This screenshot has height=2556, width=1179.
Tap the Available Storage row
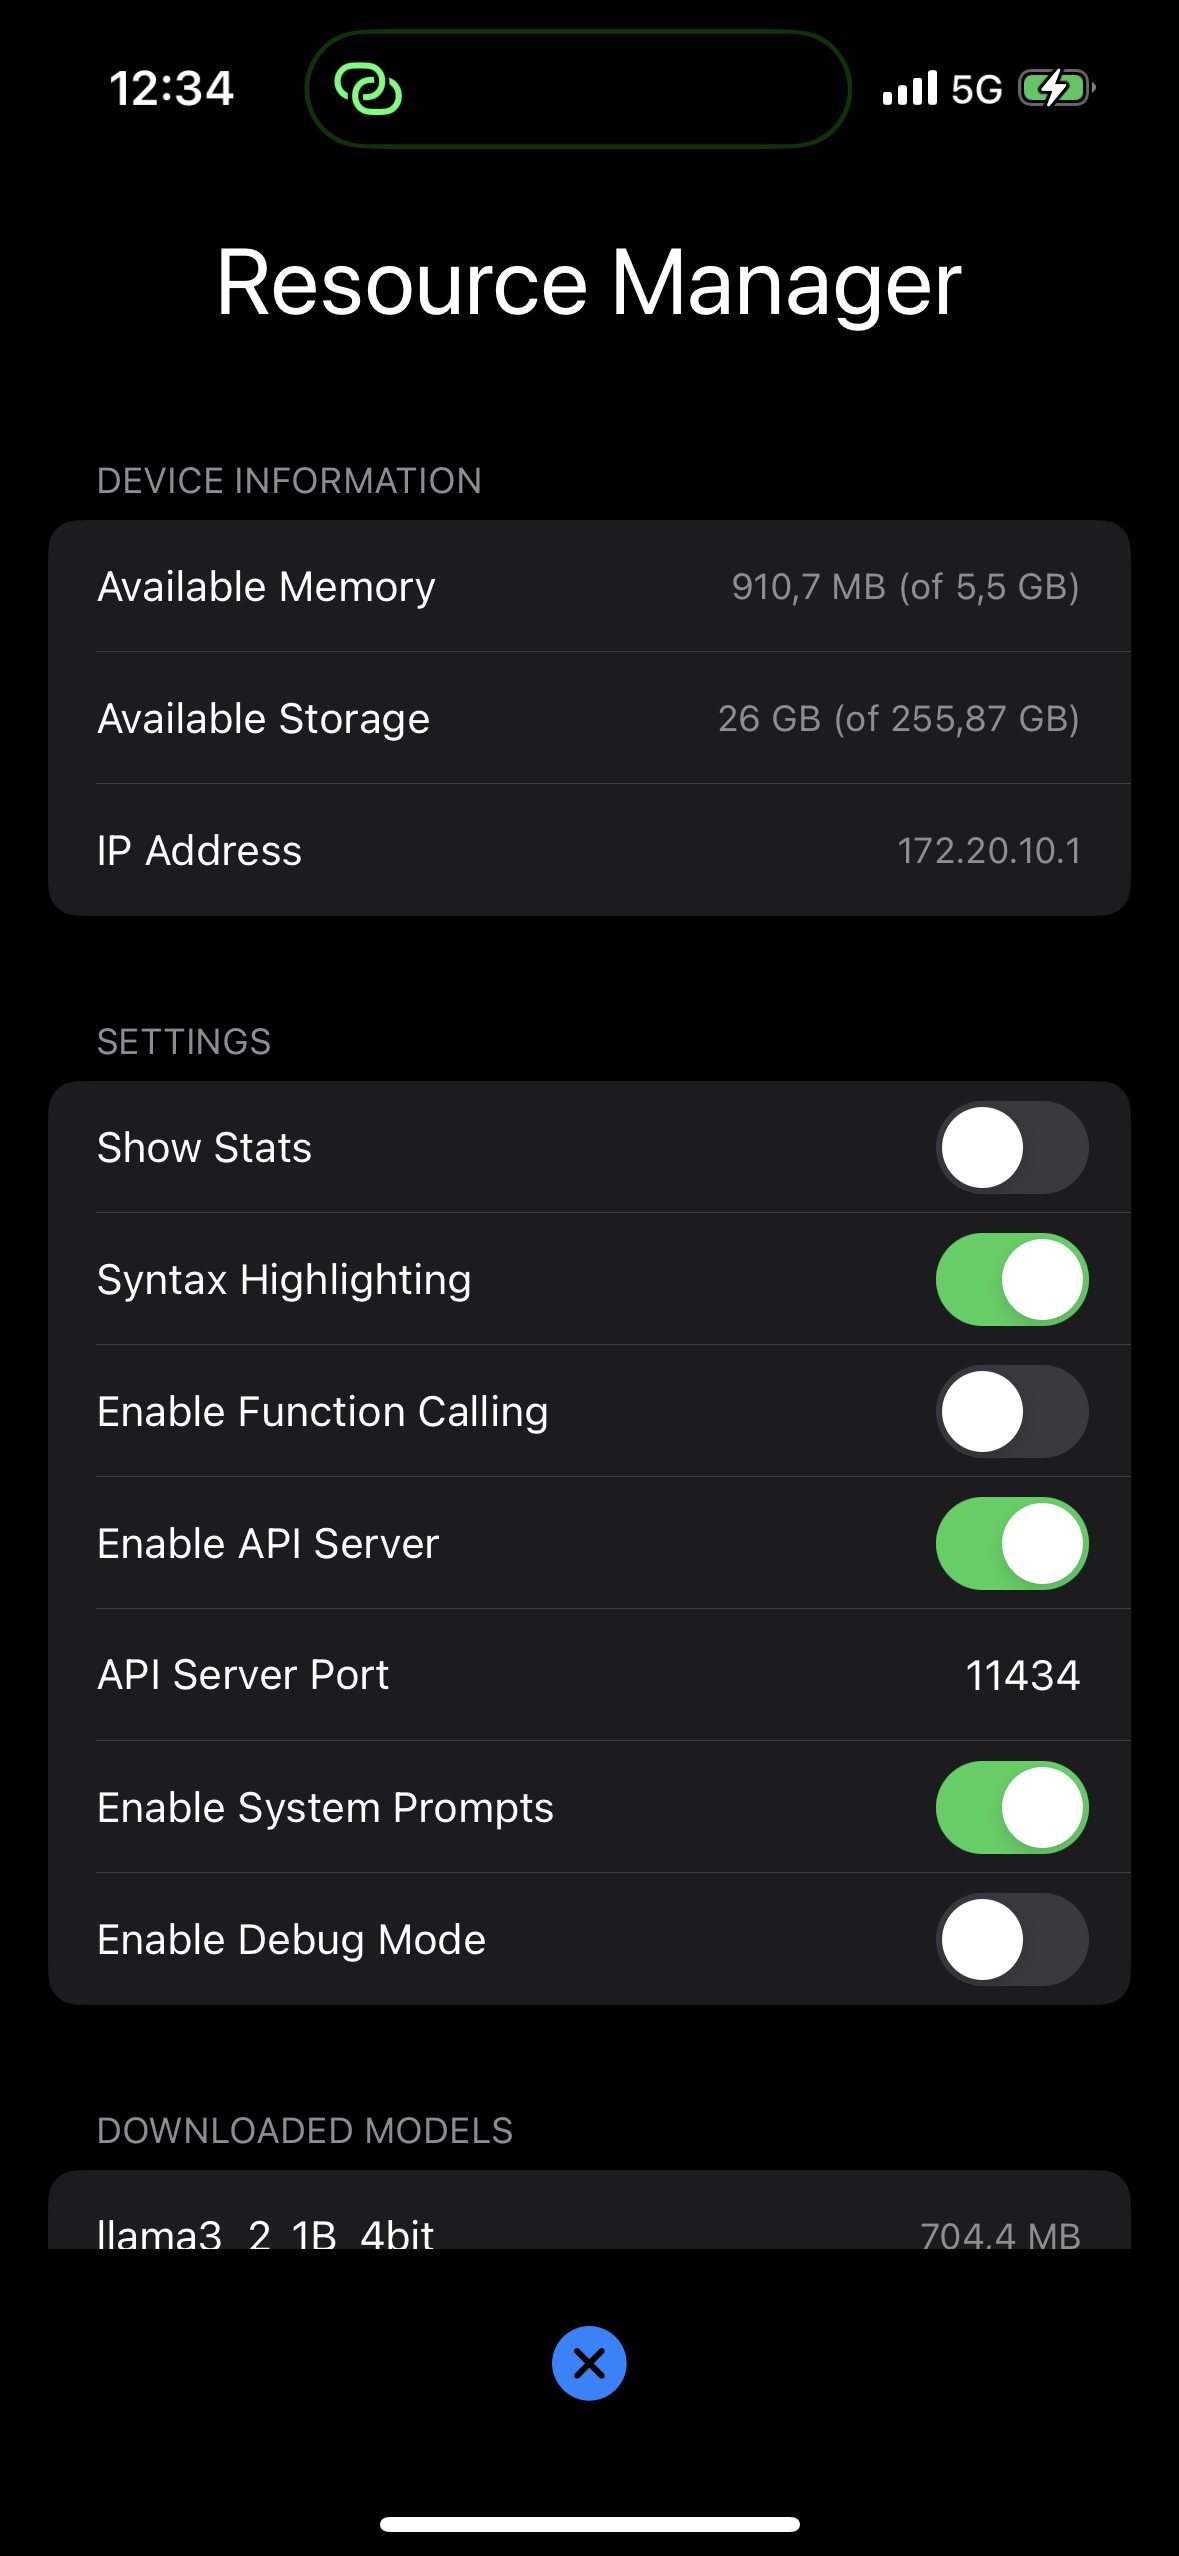pyautogui.click(x=589, y=718)
